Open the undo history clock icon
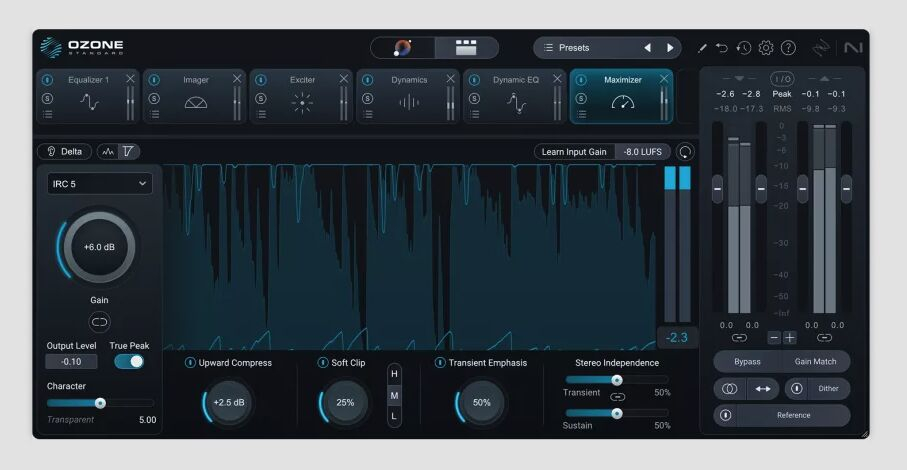Viewport: 907px width, 470px height. pyautogui.click(x=744, y=48)
